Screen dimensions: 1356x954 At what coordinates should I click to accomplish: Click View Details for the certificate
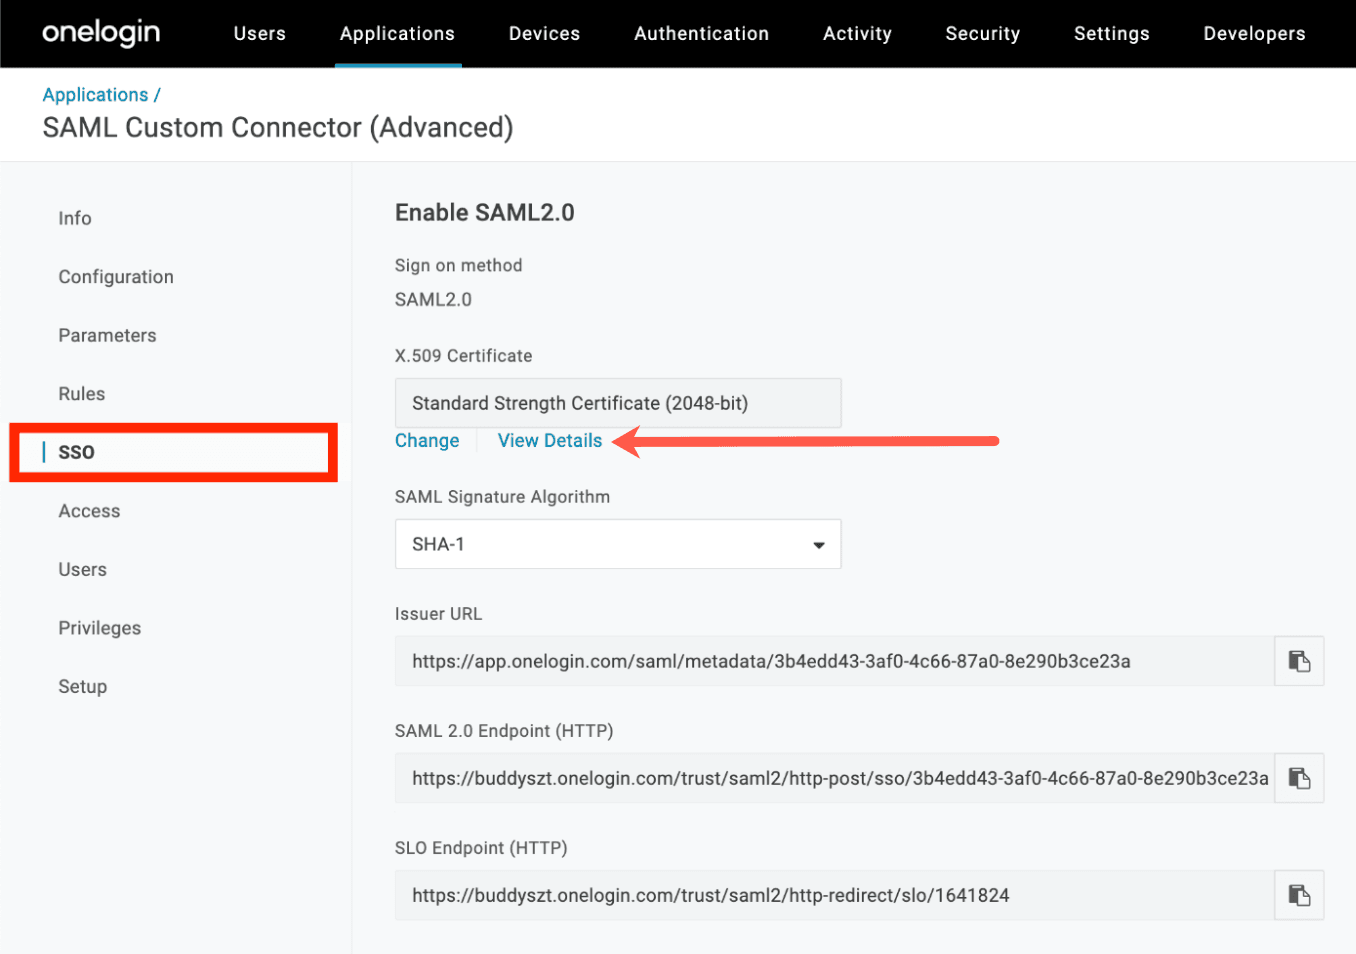pos(550,441)
